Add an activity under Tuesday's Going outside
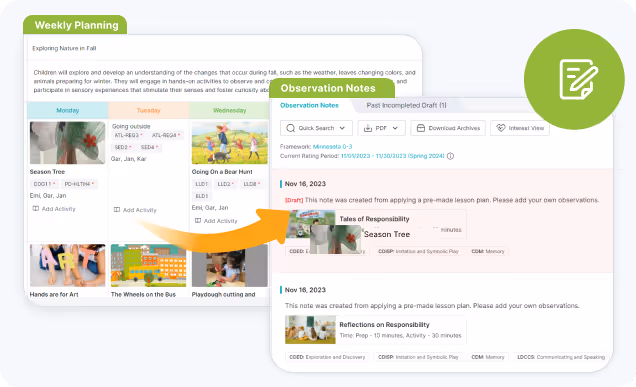This screenshot has width=636, height=387. click(x=135, y=210)
